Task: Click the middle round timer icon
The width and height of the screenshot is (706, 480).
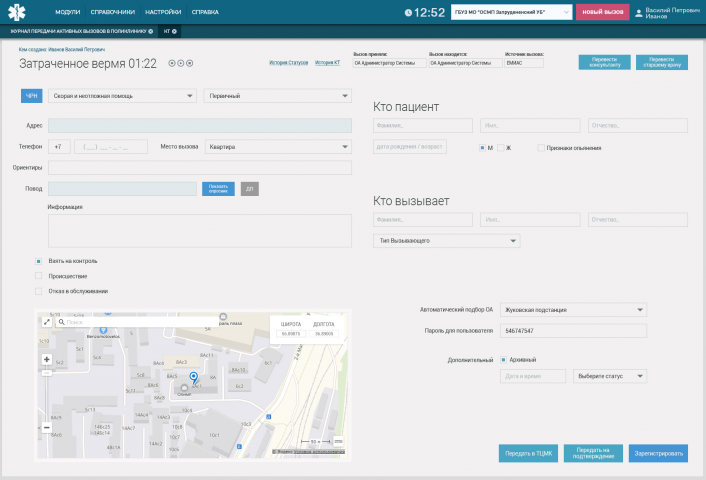Action: coord(181,63)
